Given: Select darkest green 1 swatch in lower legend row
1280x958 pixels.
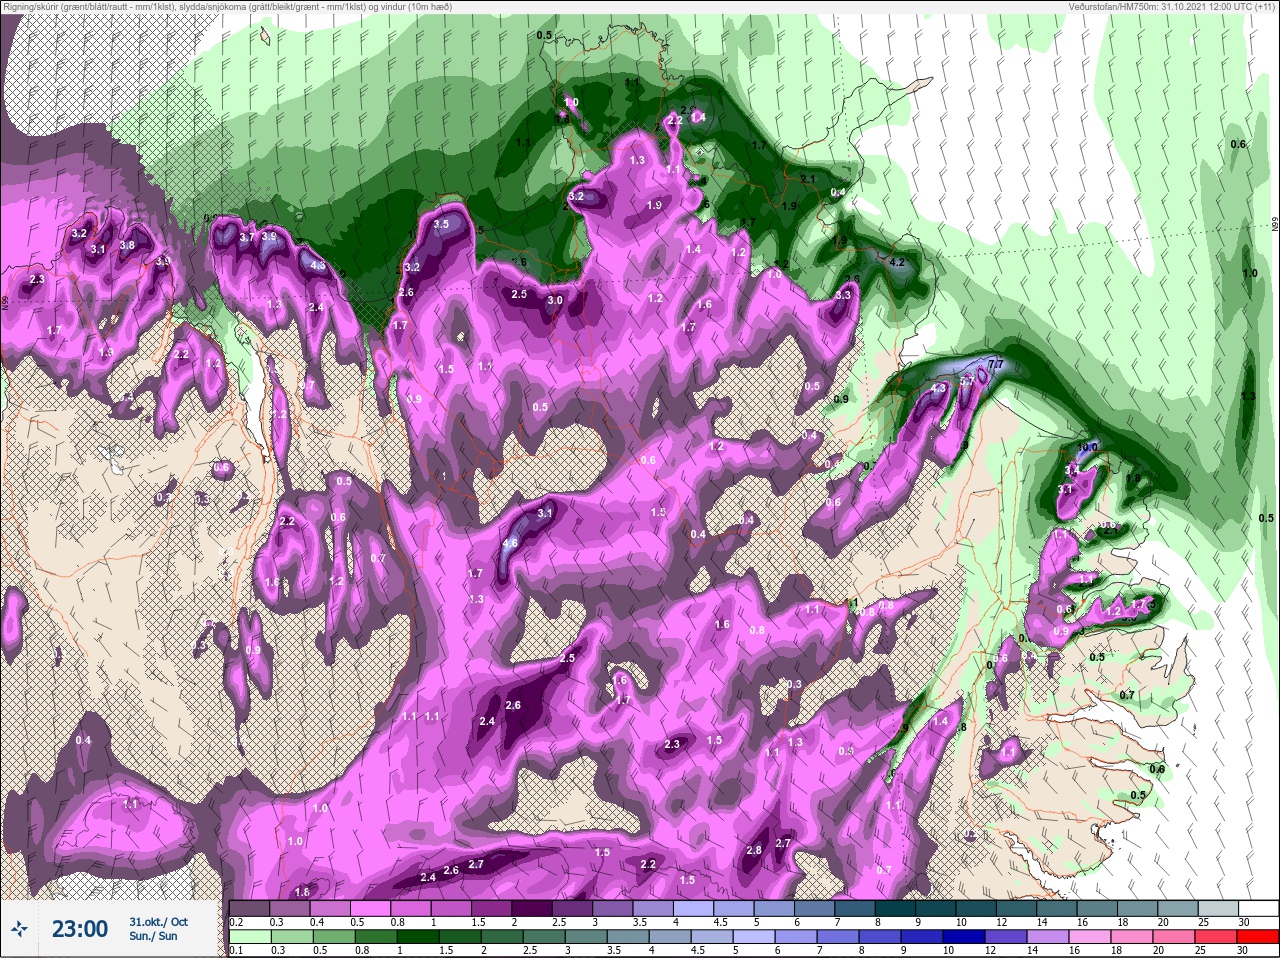Looking at the screenshot, I should tap(419, 937).
